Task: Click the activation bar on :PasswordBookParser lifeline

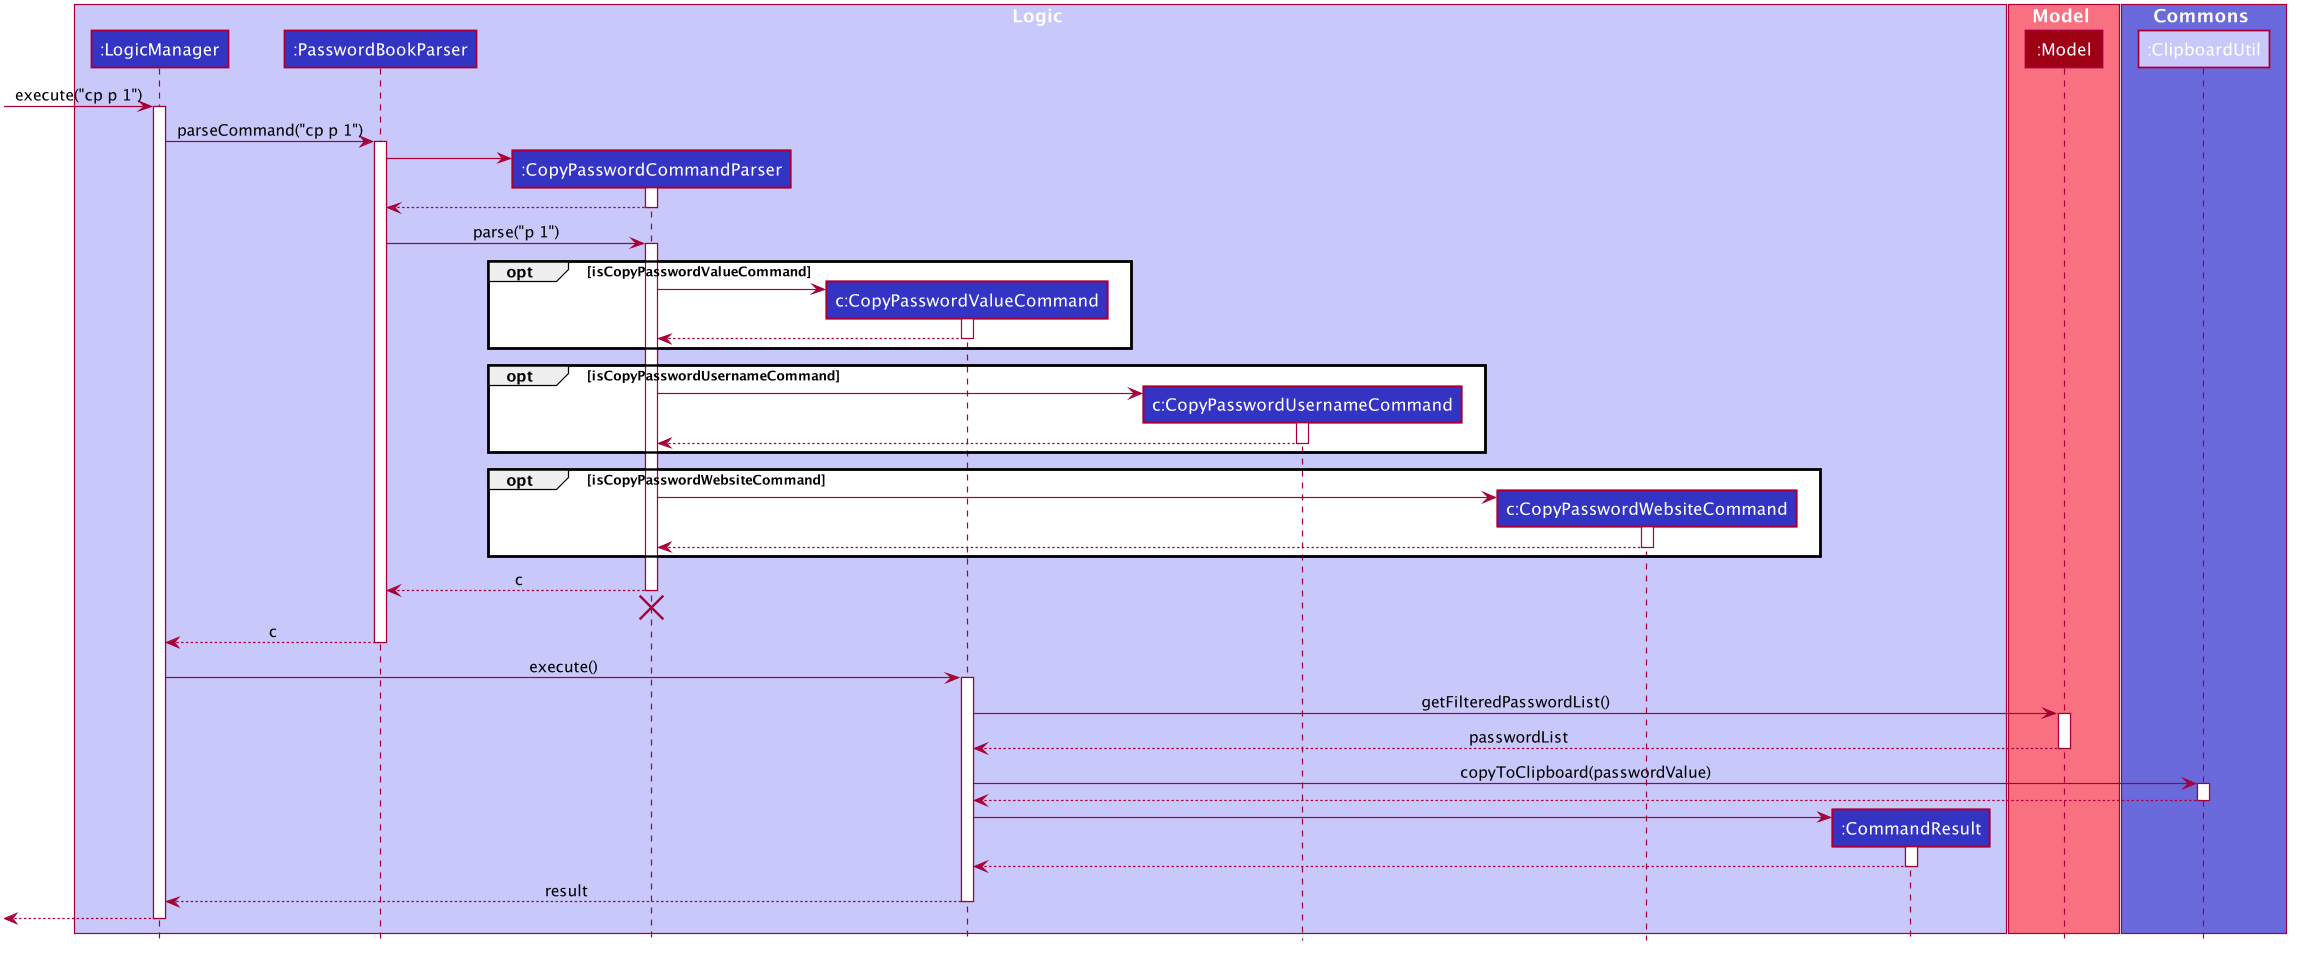Action: [x=380, y=392]
